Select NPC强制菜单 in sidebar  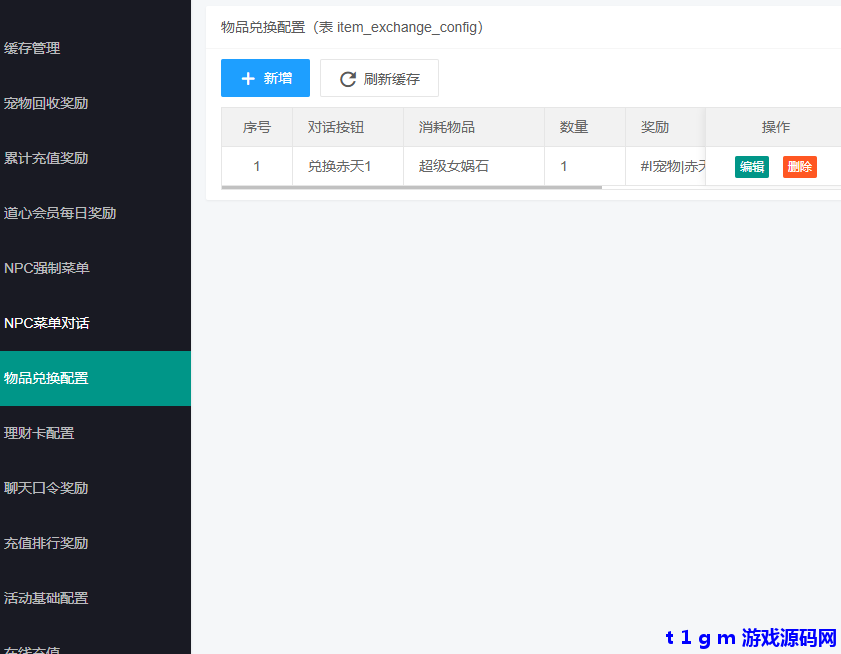[x=47, y=268]
